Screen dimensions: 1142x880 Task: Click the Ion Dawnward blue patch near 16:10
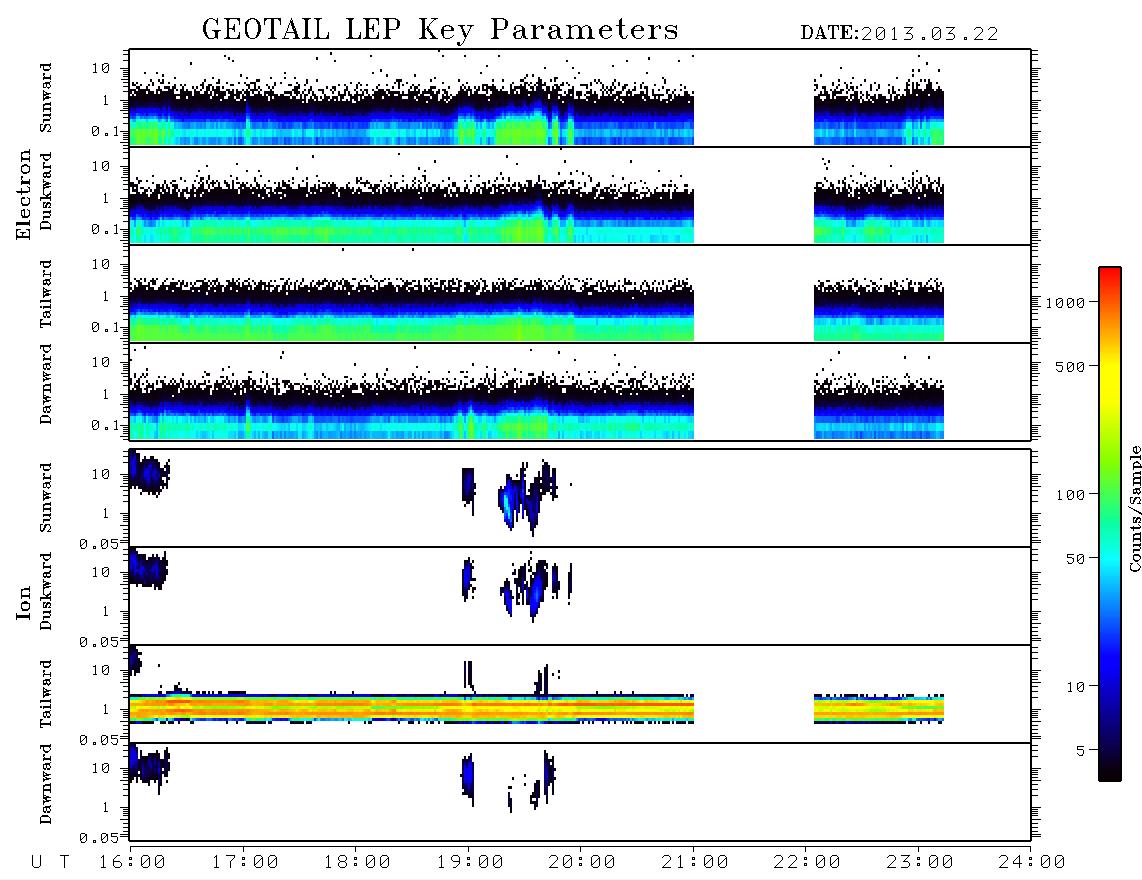click(x=149, y=766)
